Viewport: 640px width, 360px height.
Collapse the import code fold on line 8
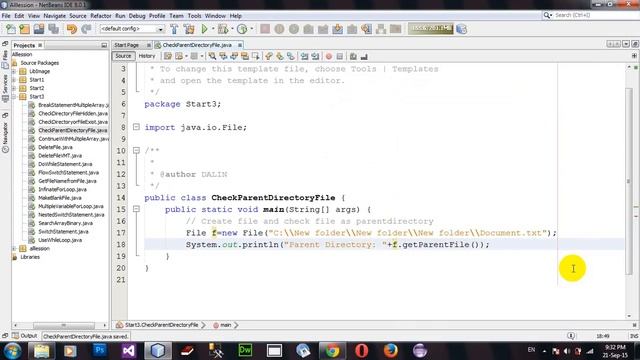[136, 127]
